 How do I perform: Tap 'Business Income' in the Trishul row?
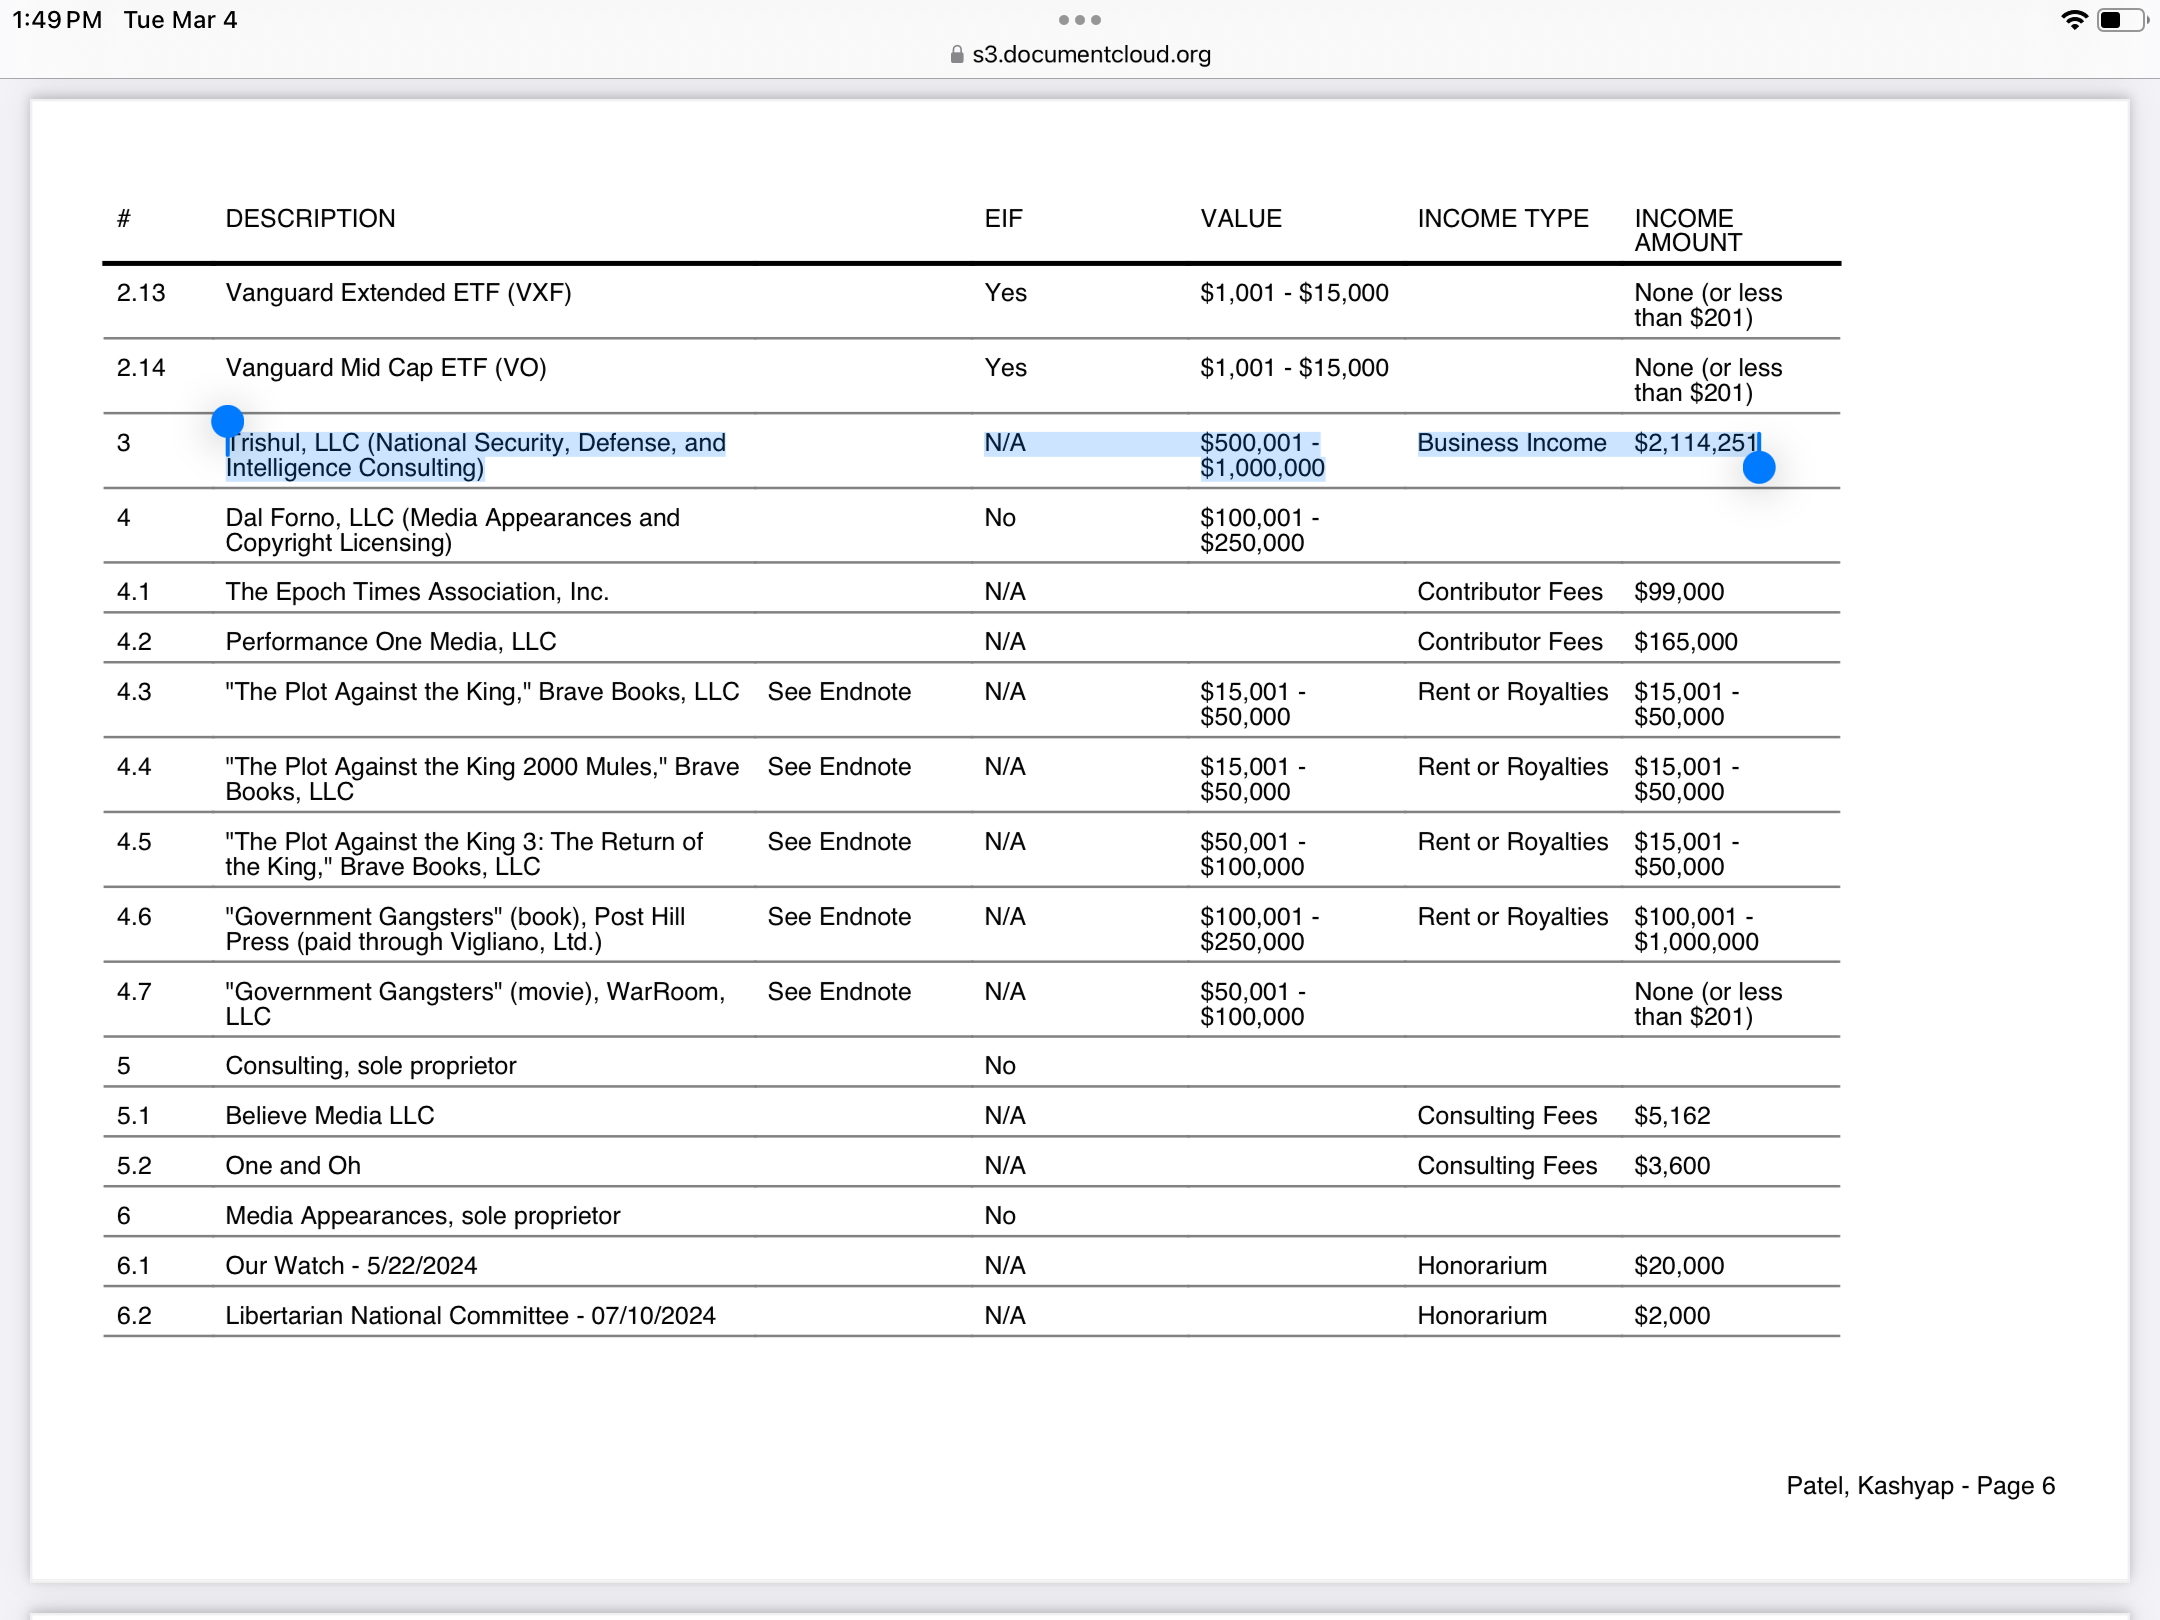(1512, 443)
